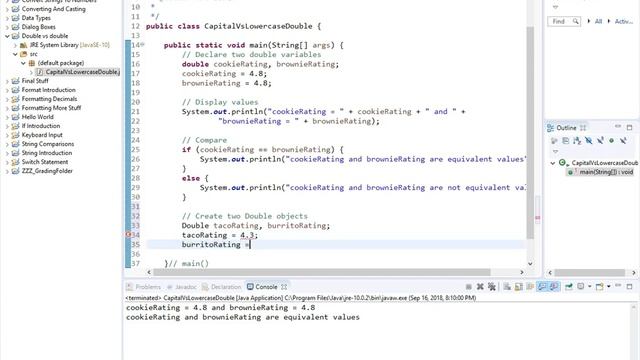This screenshot has height=360, width=640.
Task: Click Open Console icon
Action: click(600, 287)
